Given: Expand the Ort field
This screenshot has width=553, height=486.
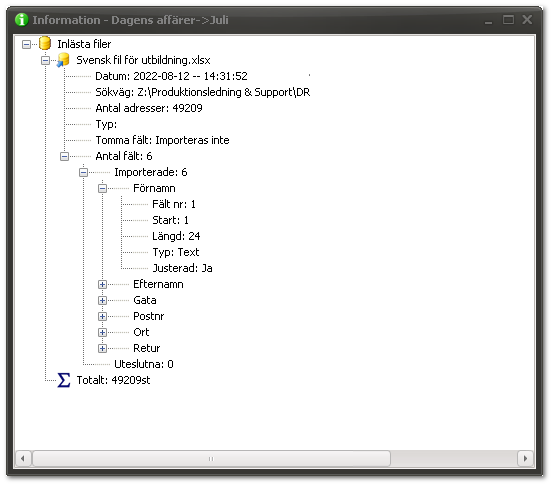Looking at the screenshot, I should point(103,333).
